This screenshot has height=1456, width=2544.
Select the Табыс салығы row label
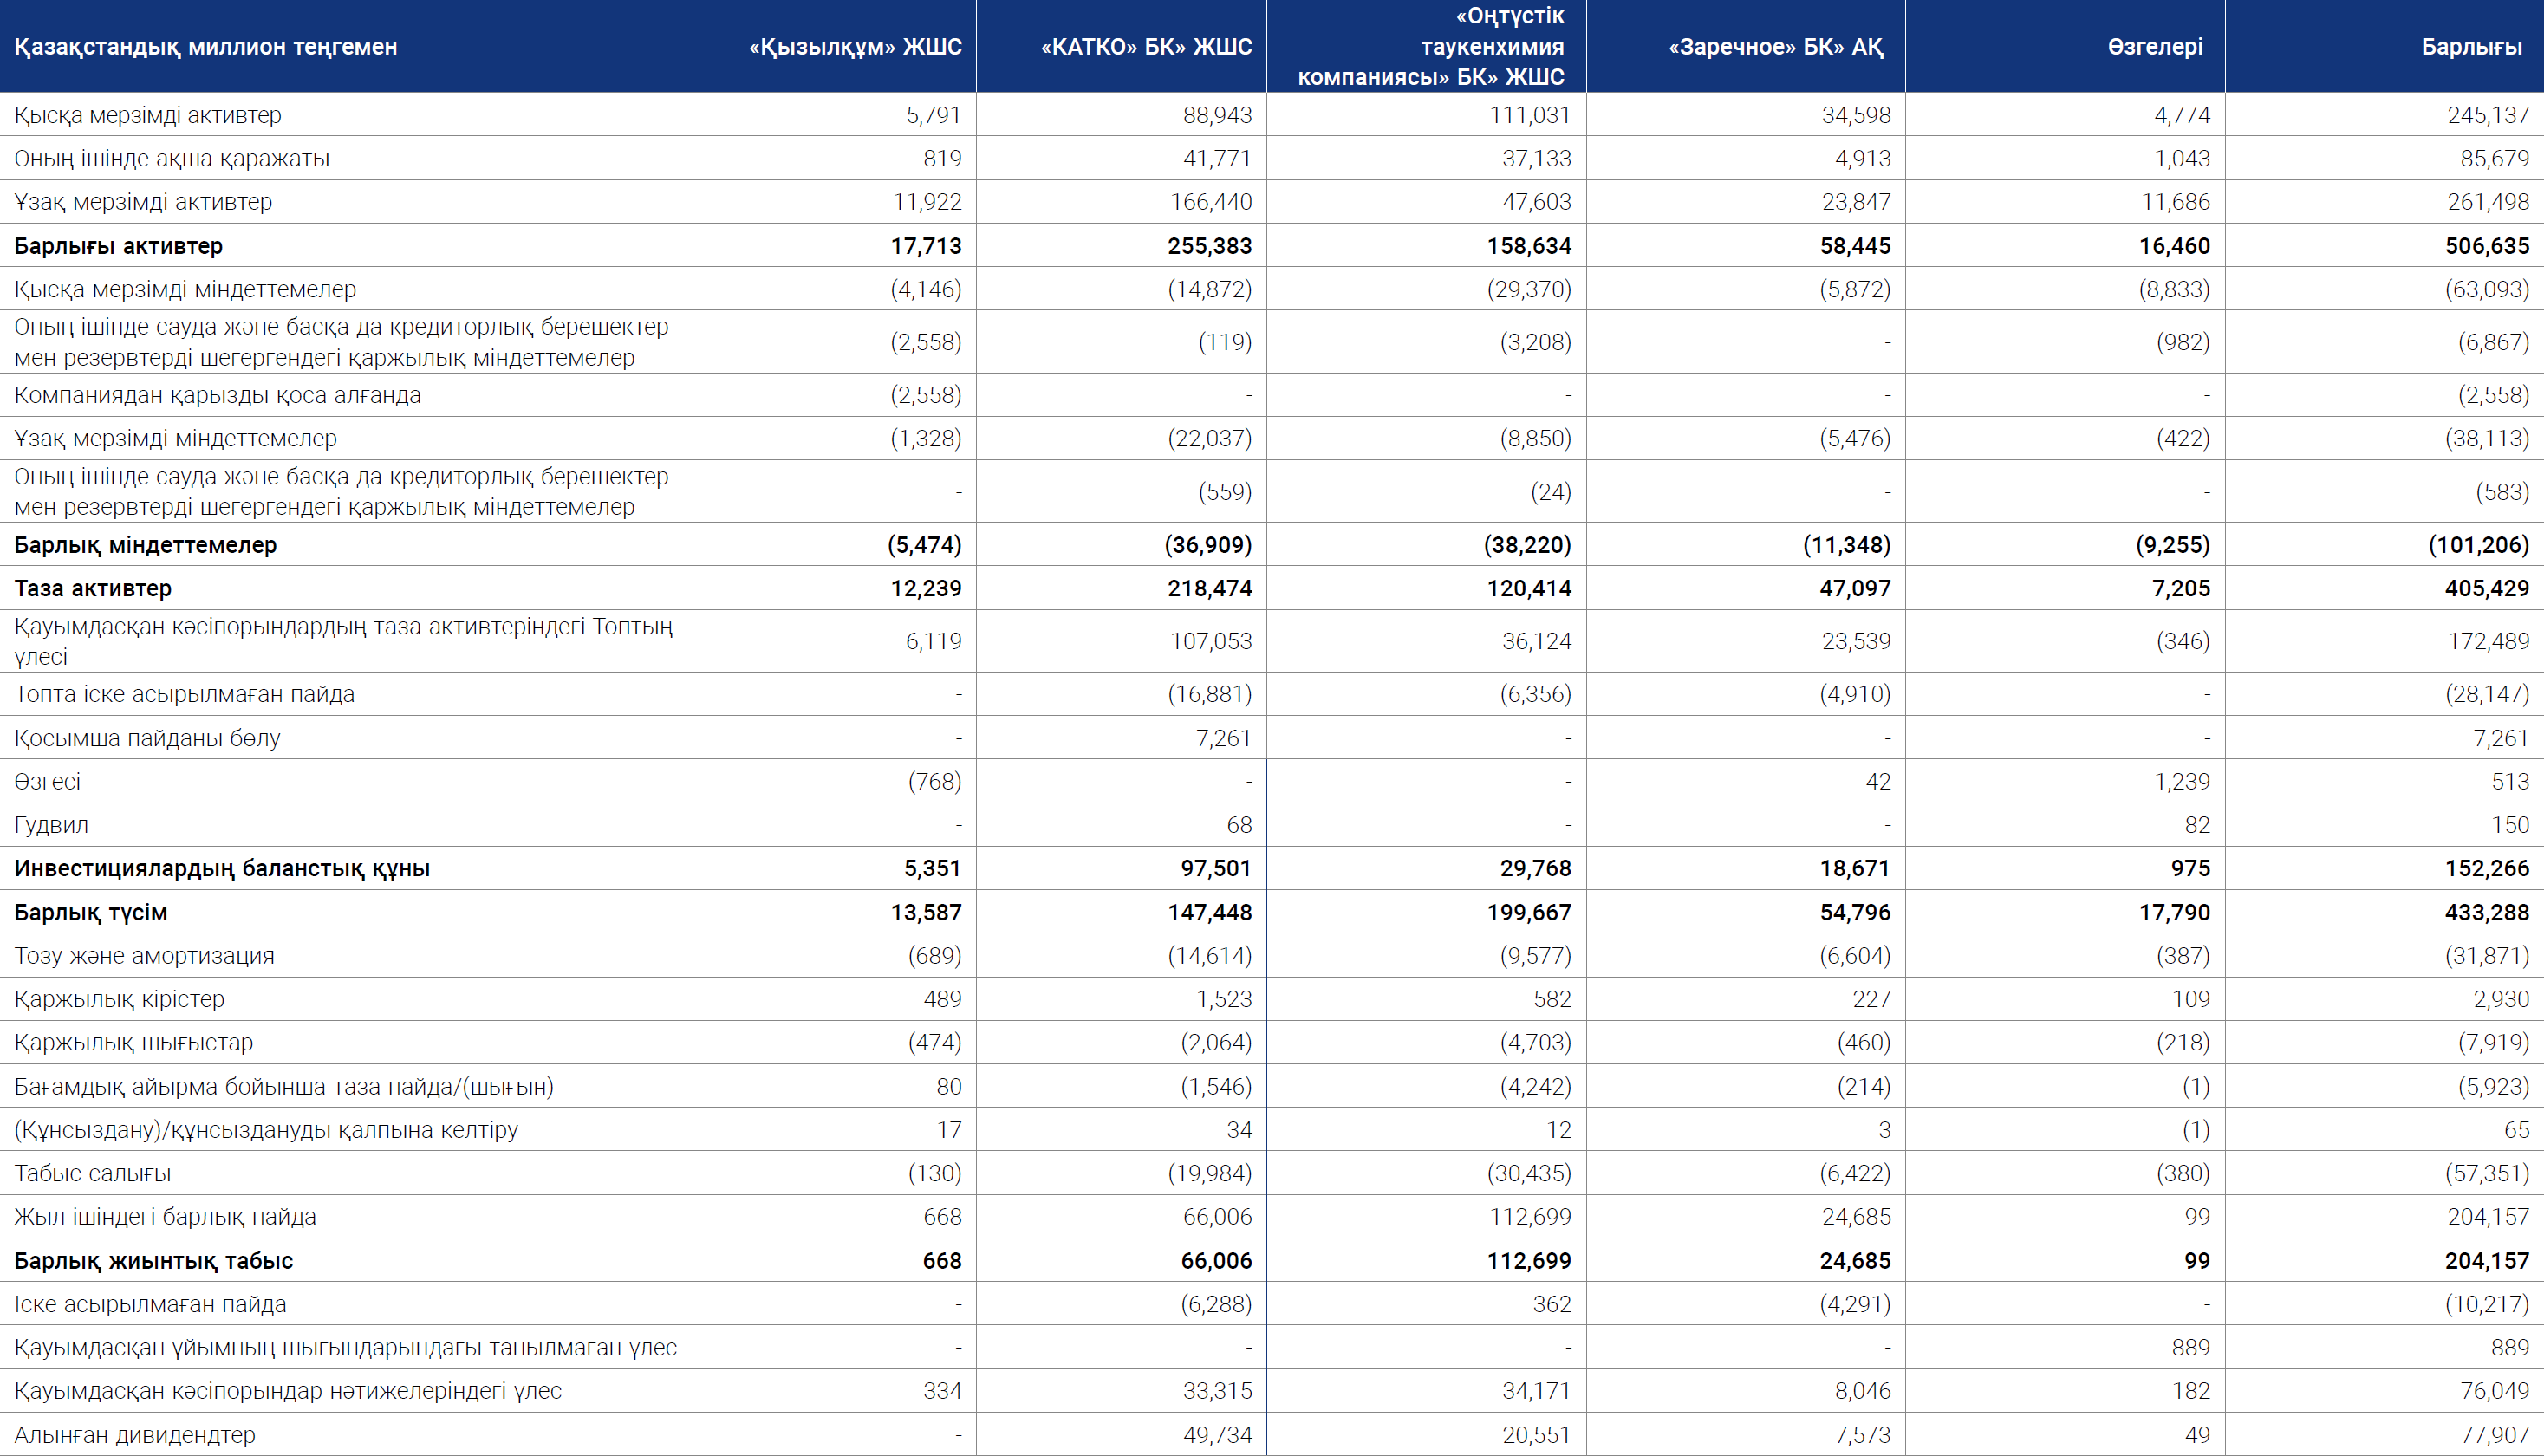pyautogui.click(x=93, y=1173)
